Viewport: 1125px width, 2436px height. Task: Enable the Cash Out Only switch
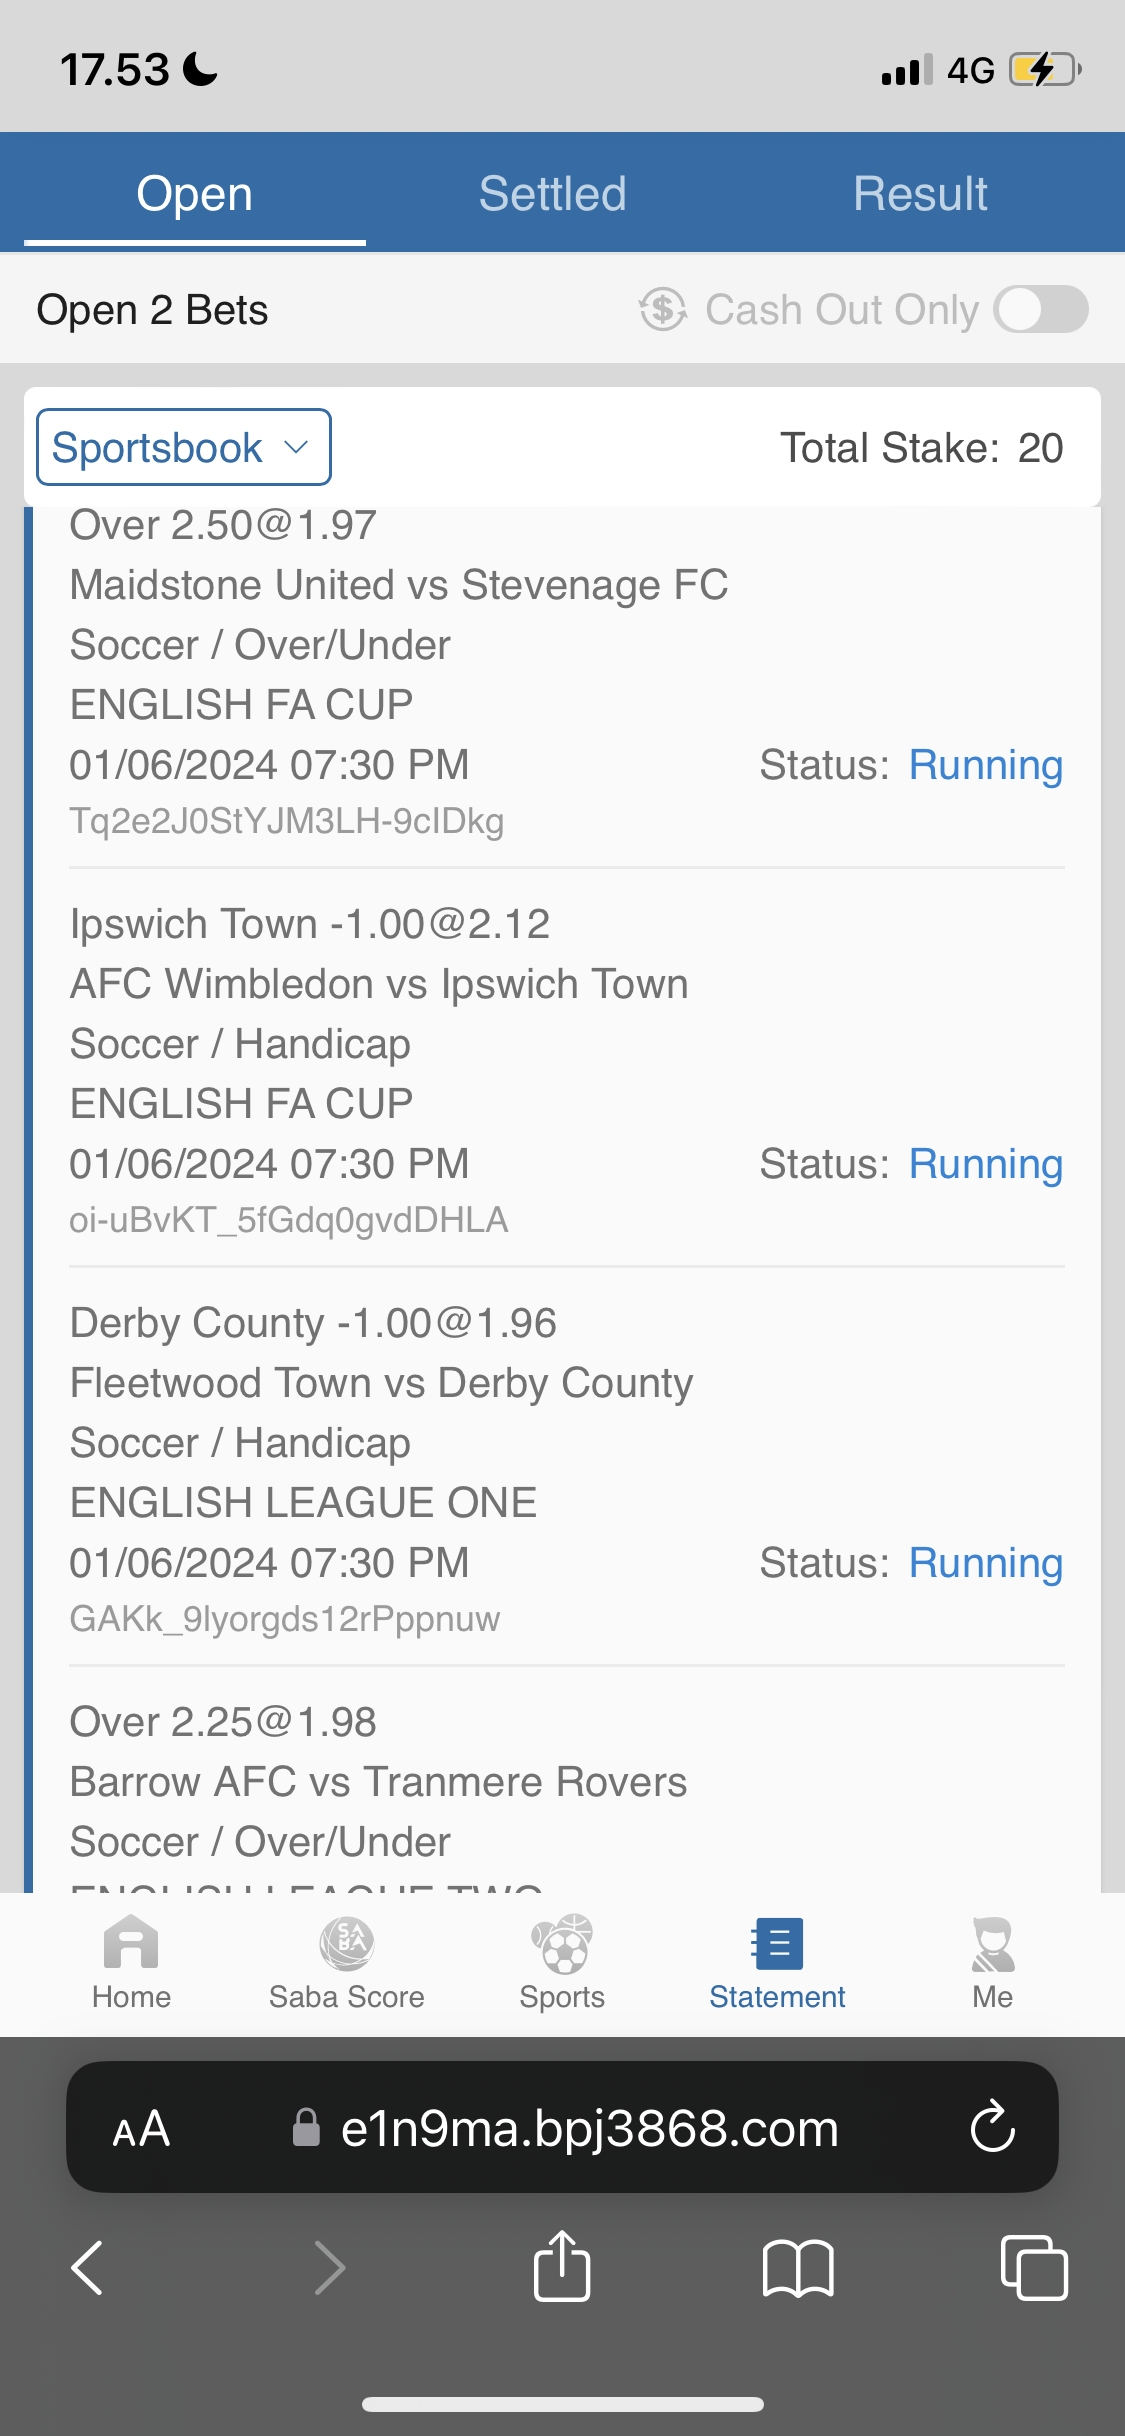[x=1040, y=309]
